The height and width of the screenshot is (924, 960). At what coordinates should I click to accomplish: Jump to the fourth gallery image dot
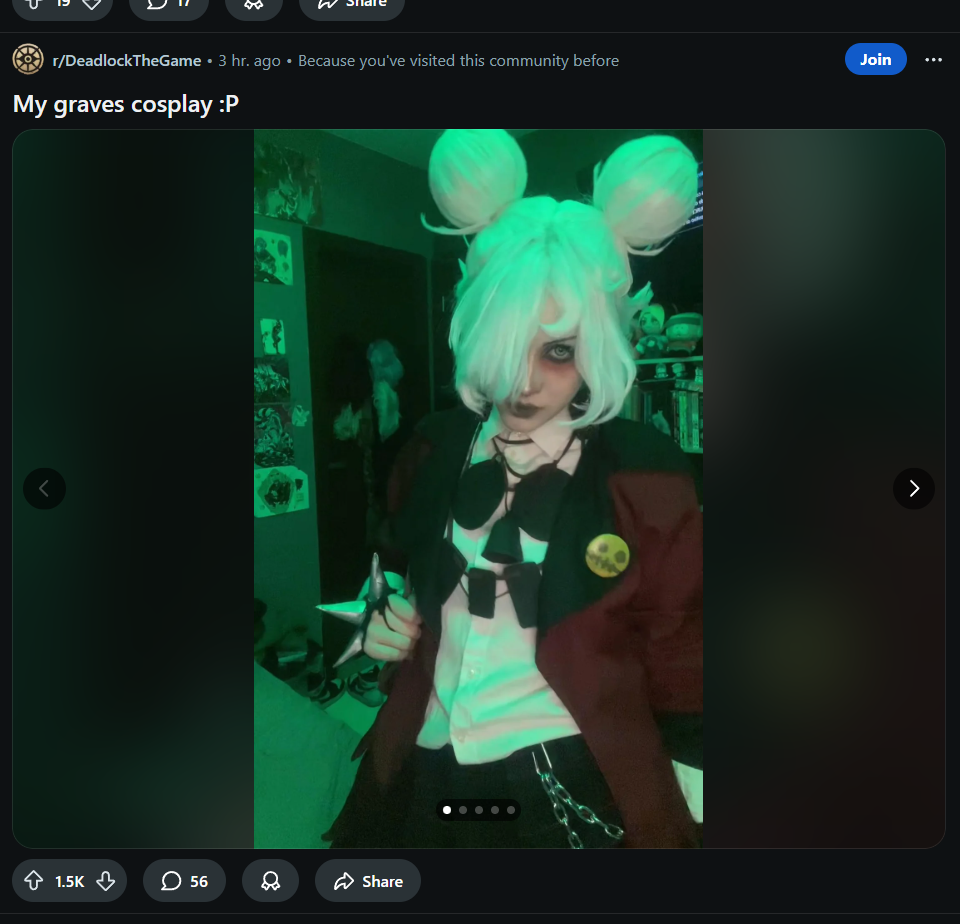pyautogui.click(x=495, y=810)
